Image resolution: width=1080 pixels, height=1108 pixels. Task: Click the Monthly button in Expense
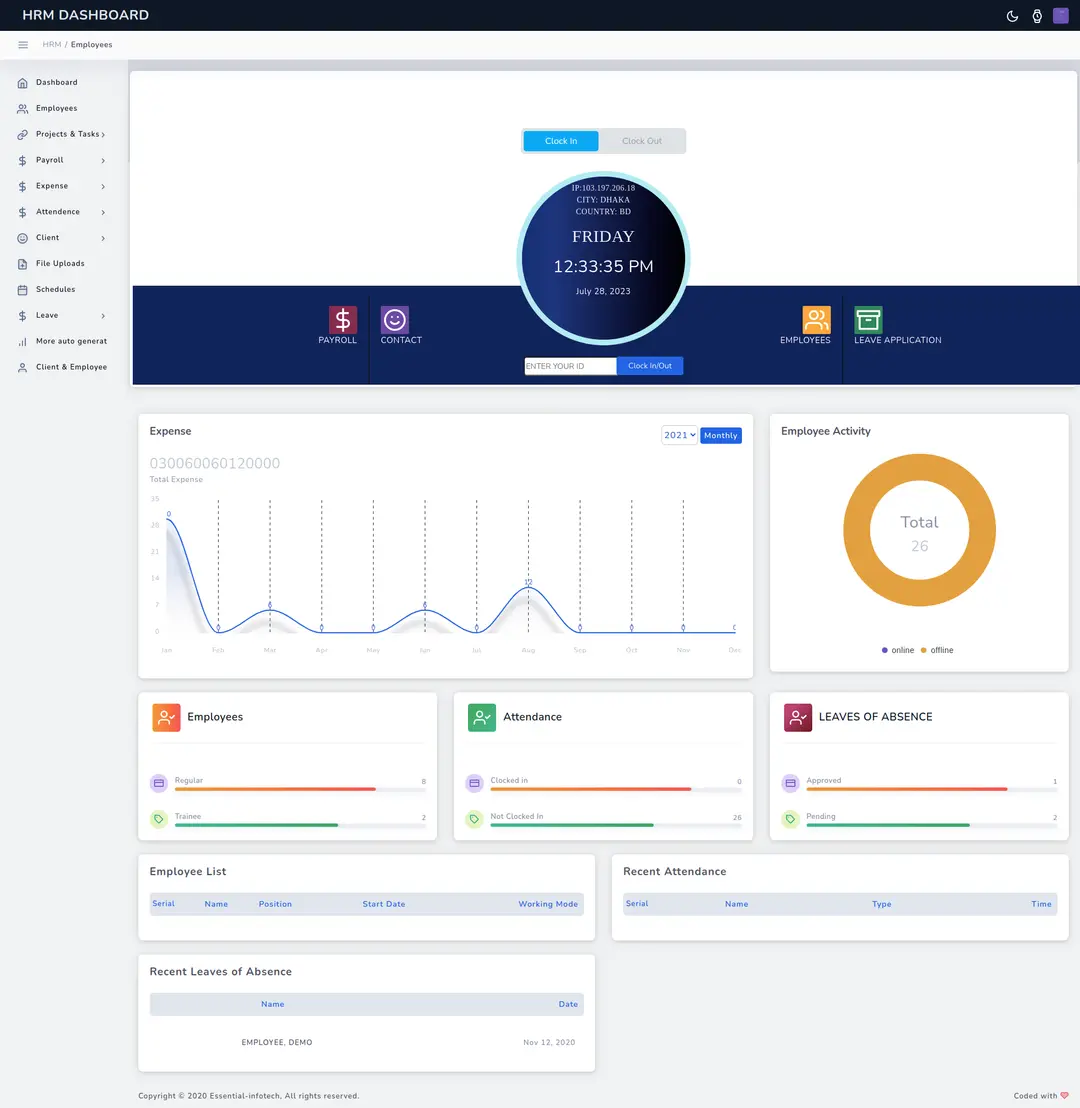click(720, 436)
